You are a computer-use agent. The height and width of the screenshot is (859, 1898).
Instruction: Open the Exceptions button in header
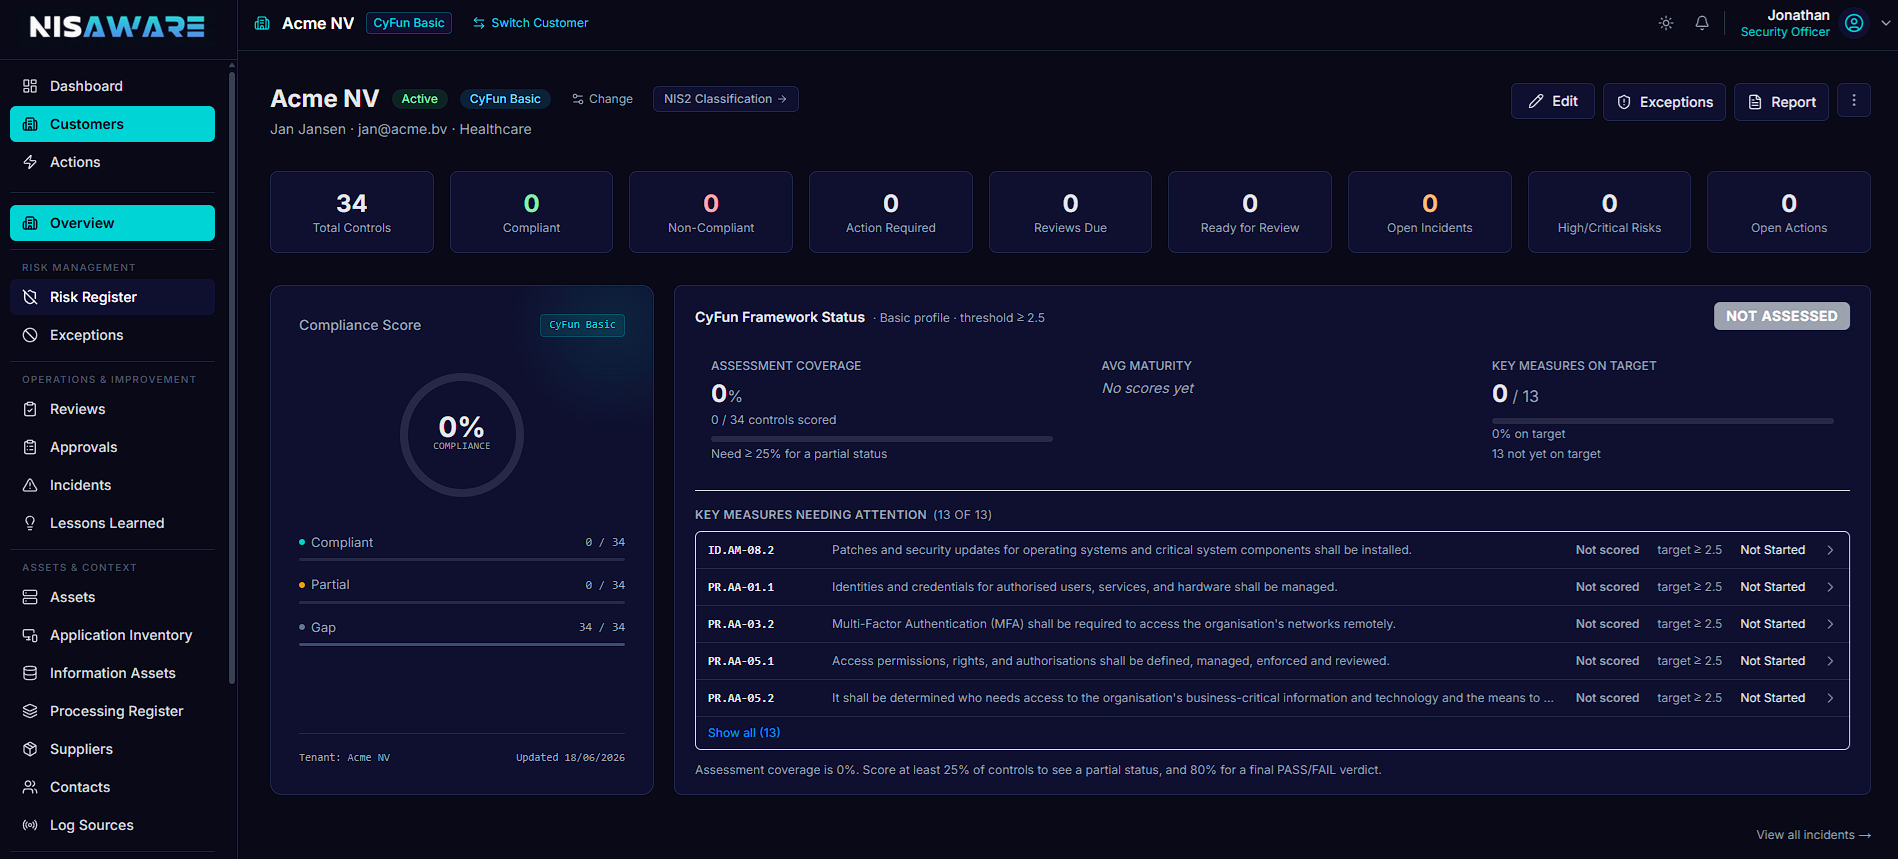click(1664, 102)
